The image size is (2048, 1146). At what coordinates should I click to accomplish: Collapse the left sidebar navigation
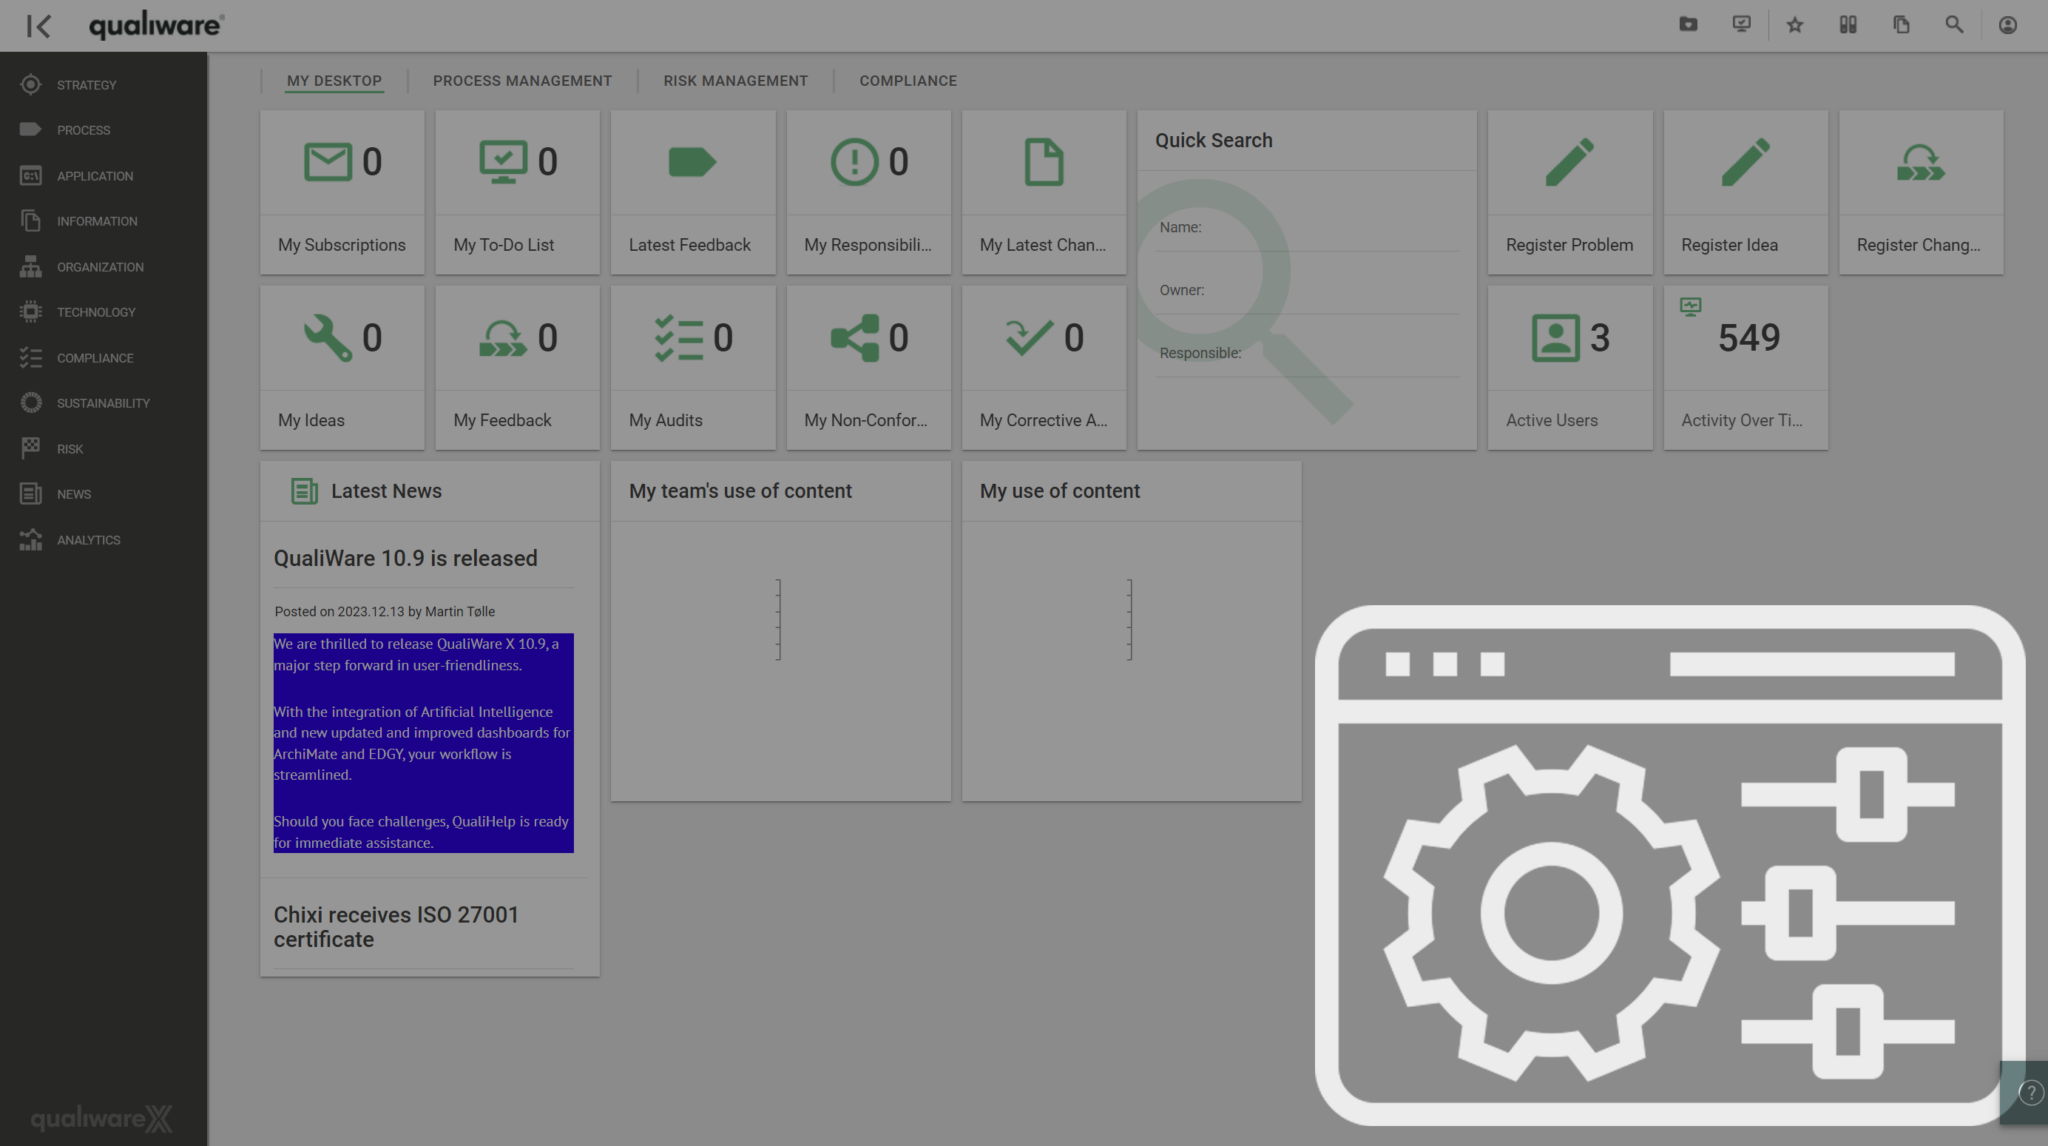click(39, 26)
